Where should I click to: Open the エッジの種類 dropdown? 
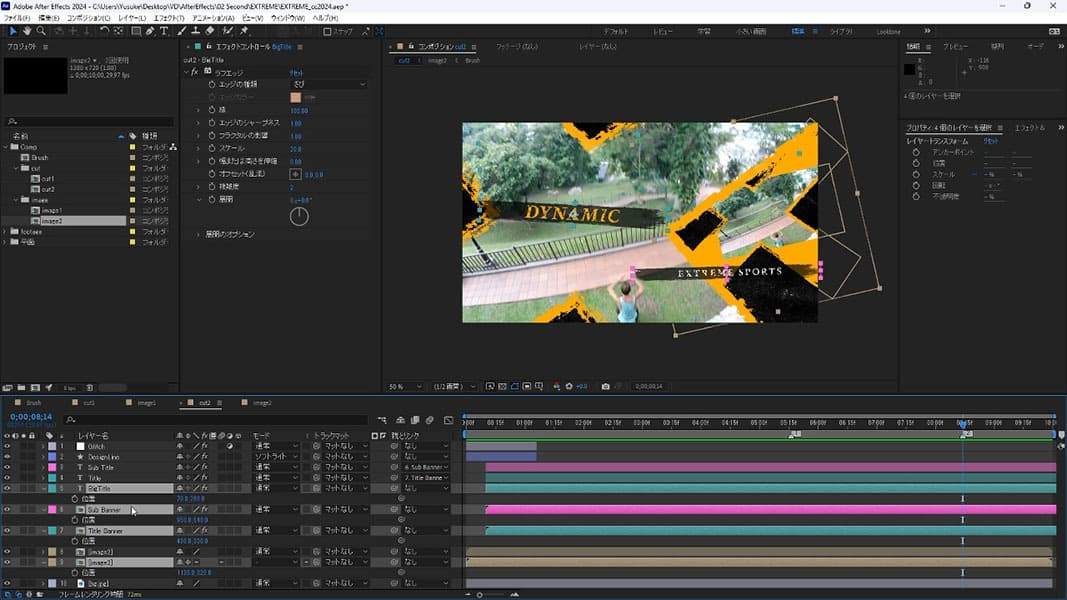click(328, 85)
